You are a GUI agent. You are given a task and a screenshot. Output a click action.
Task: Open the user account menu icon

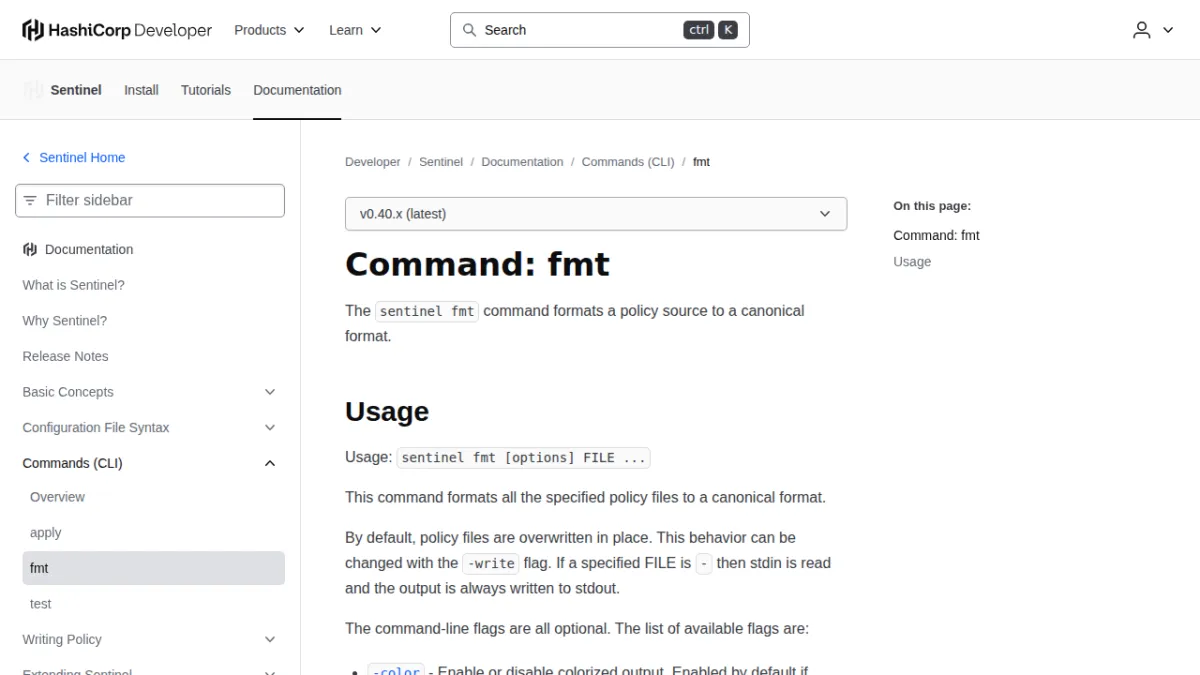1142,30
